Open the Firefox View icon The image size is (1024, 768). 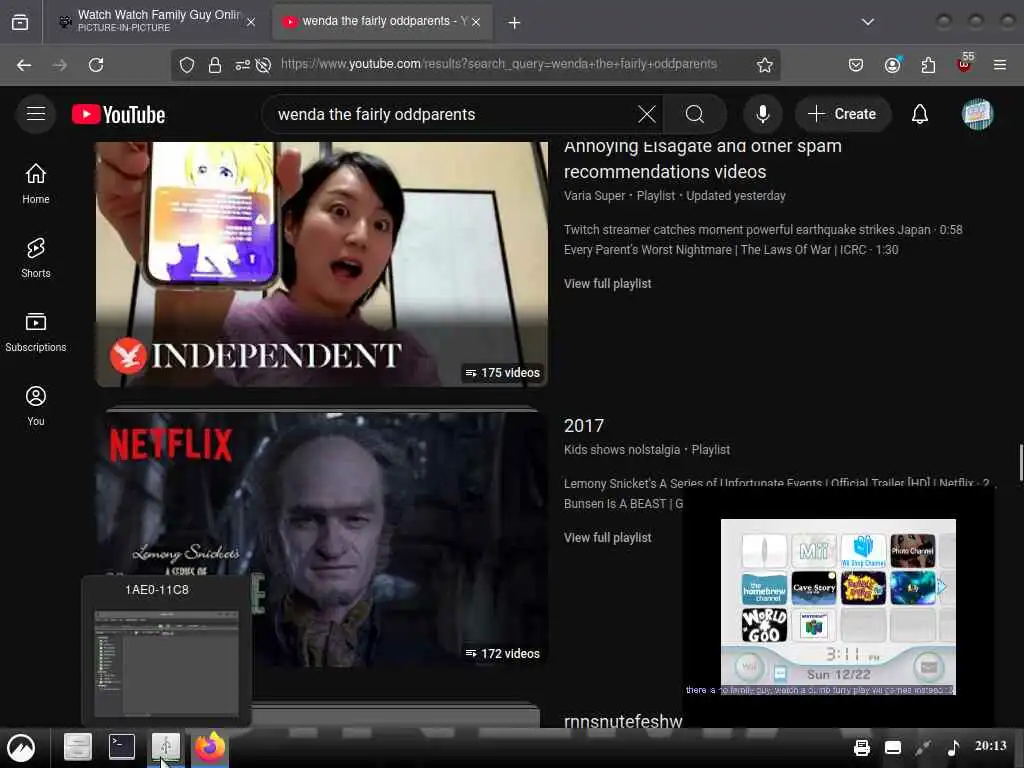coord(20,22)
